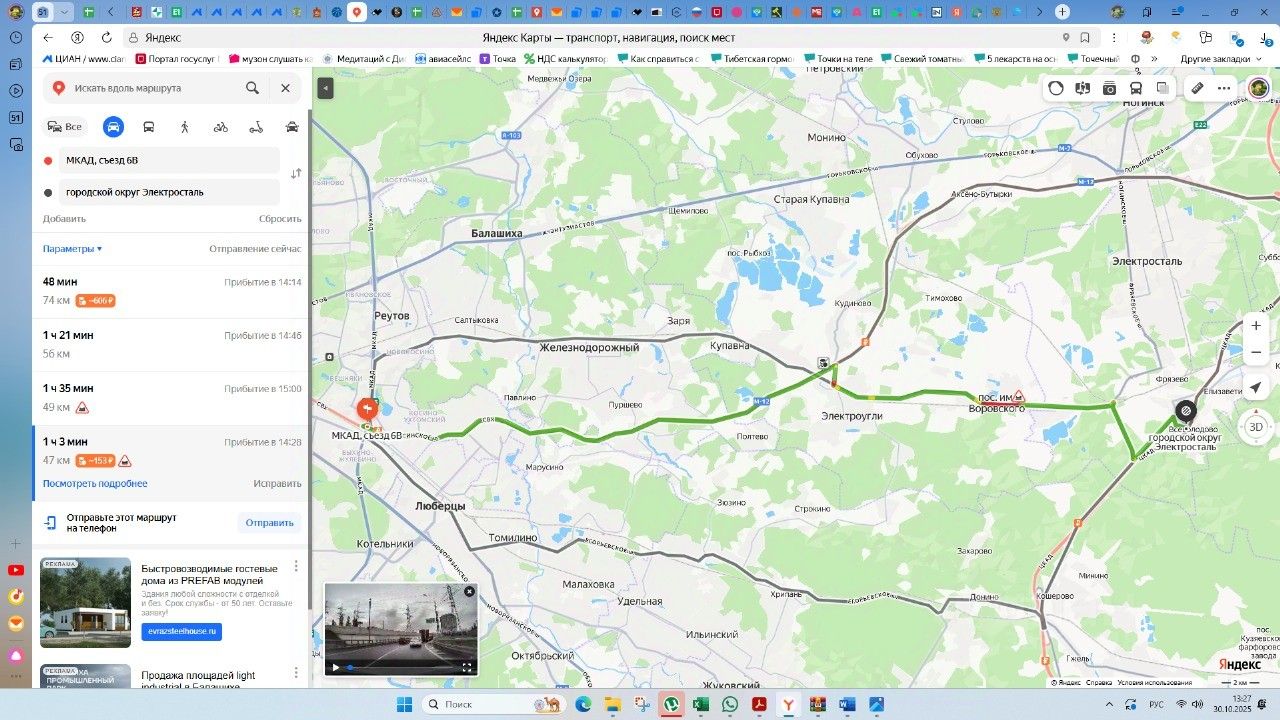Close the route search panel
Viewport: 1280px width, 720px height.
tap(285, 88)
